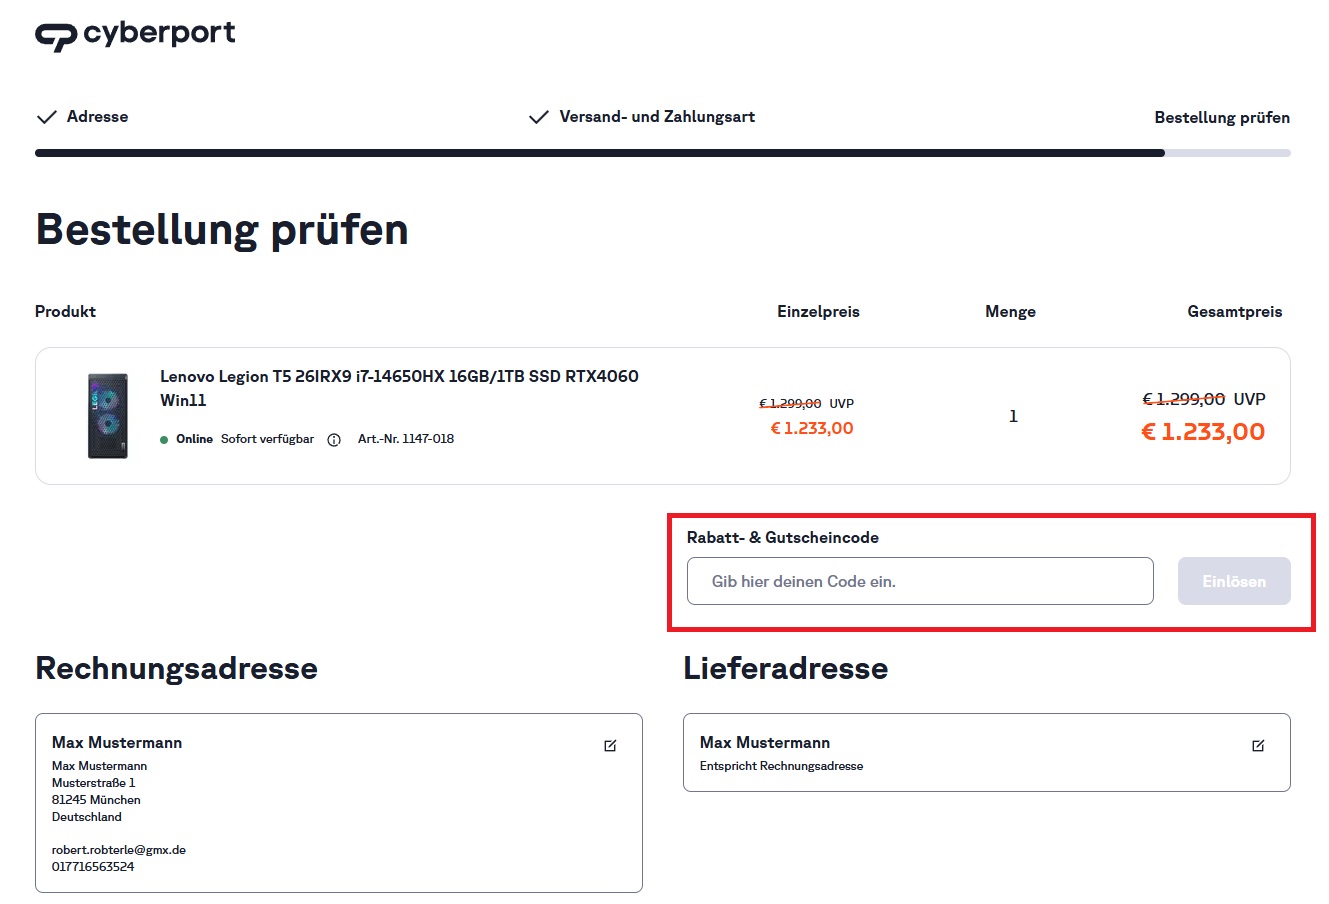Go back to the Adresse step
The image size is (1329, 904).
tap(97, 117)
